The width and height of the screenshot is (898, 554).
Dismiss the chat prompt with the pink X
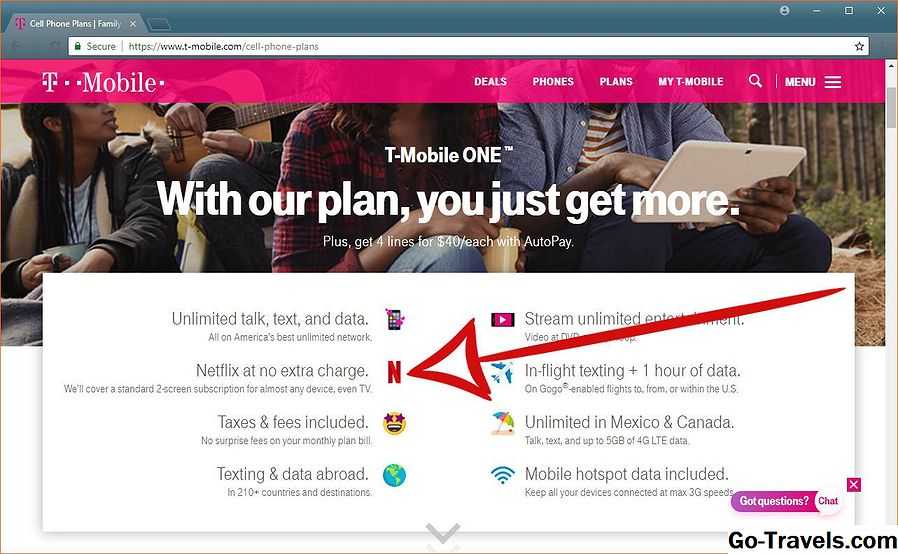pos(853,485)
